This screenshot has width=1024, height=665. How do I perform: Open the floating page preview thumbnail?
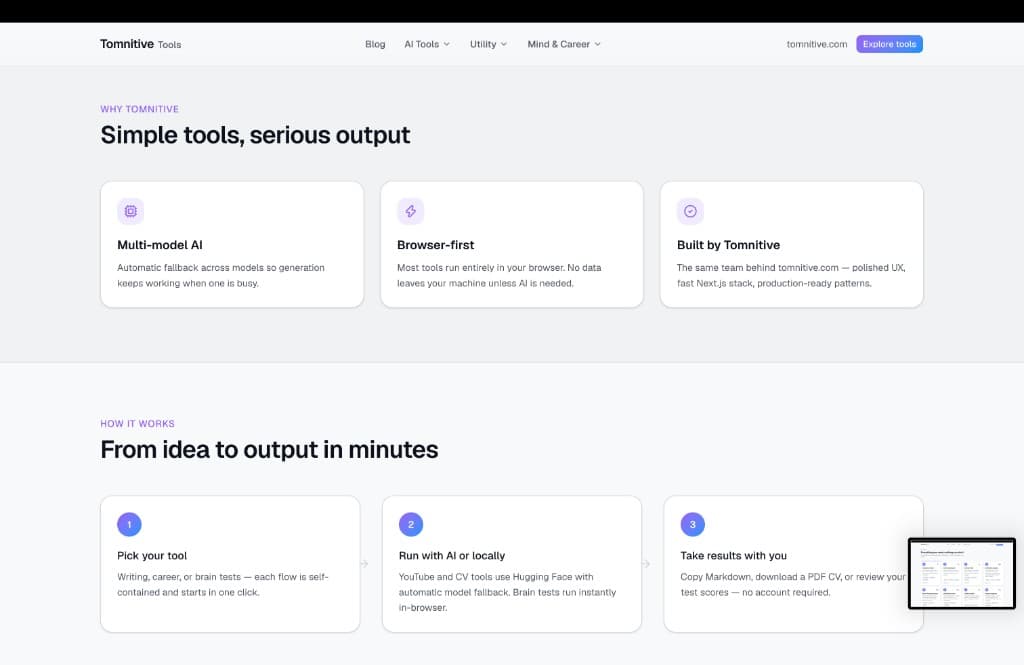coord(961,574)
